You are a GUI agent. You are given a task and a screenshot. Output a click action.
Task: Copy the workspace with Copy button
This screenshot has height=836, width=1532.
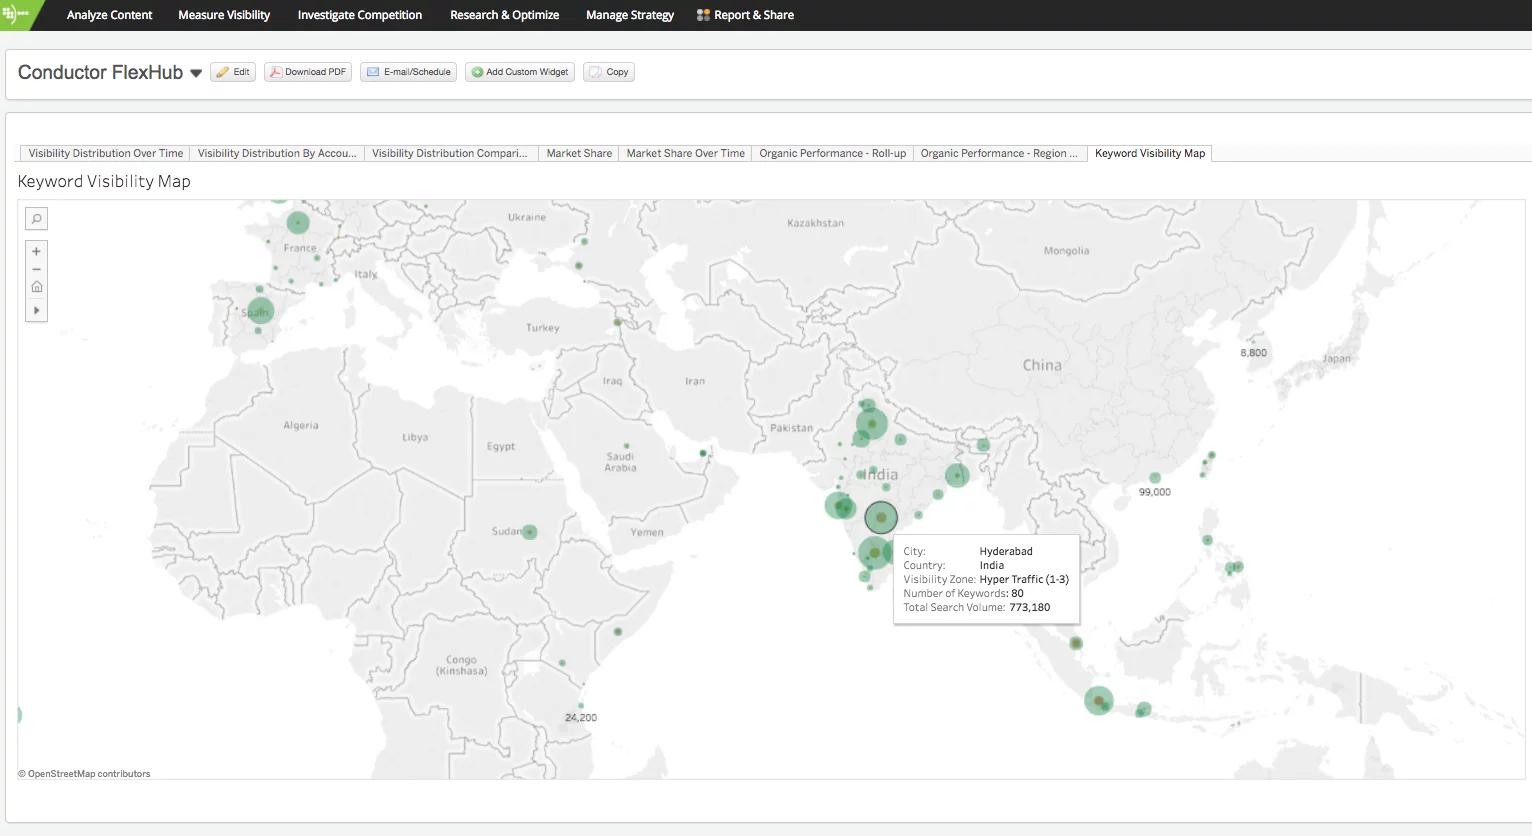click(609, 72)
